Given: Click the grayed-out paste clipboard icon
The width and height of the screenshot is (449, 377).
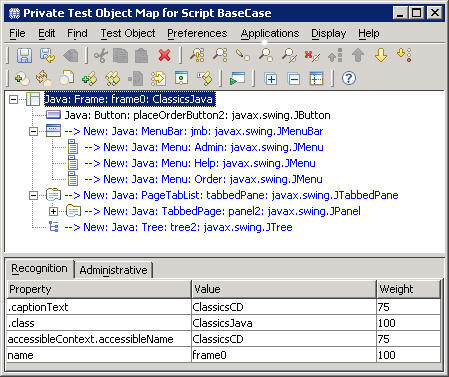Looking at the screenshot, I should pyautogui.click(x=141, y=55).
